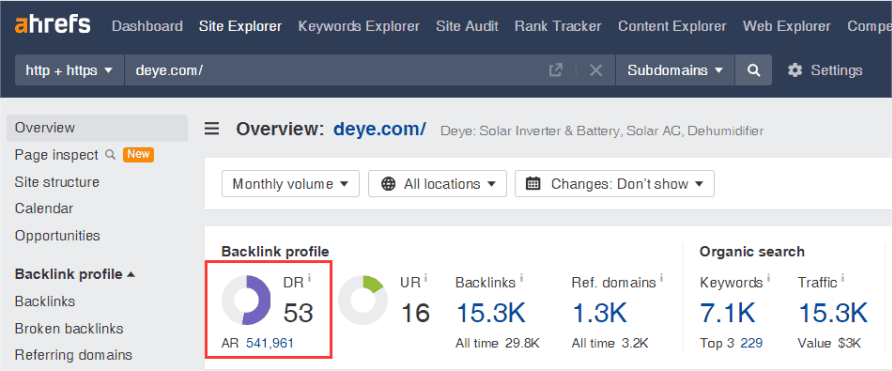Open the http + https protocol dropdown
The image size is (892, 371).
69,70
